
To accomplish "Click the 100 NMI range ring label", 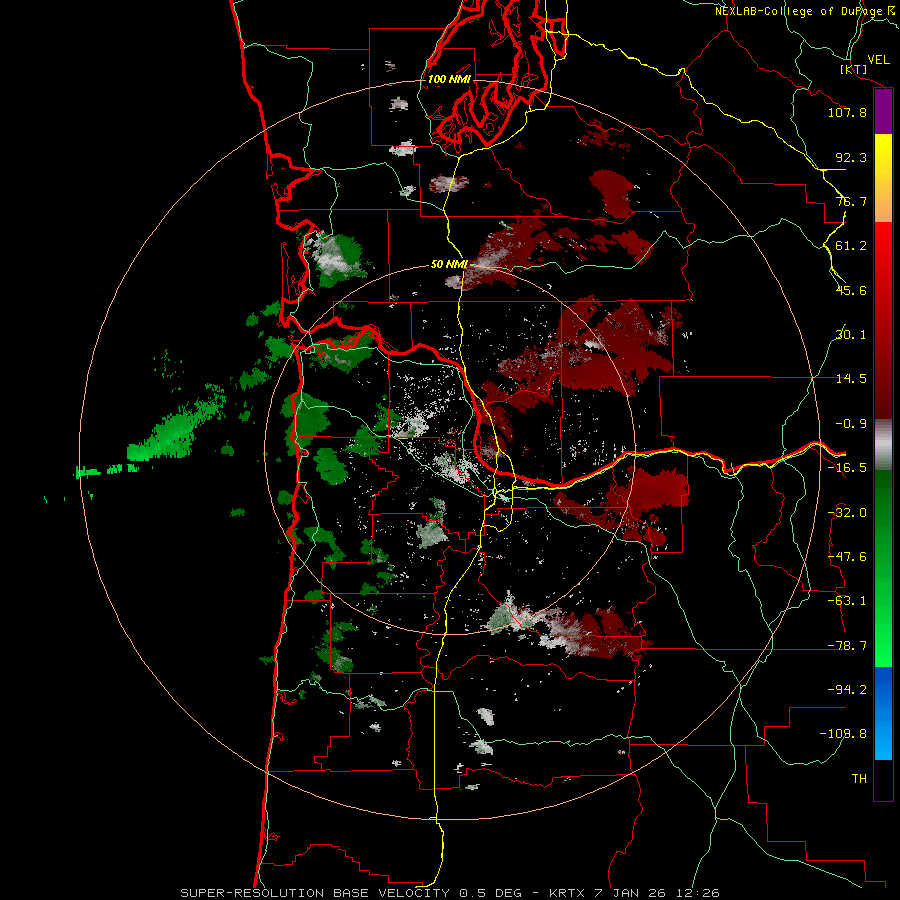I will click(x=449, y=79).
